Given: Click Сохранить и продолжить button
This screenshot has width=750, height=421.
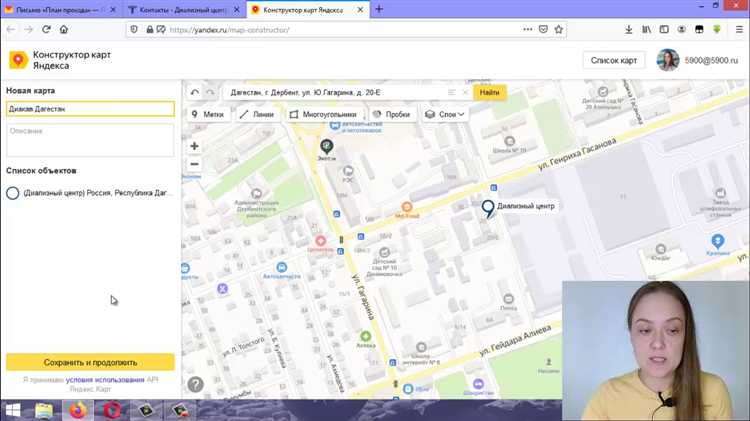Looking at the screenshot, I should (90, 362).
